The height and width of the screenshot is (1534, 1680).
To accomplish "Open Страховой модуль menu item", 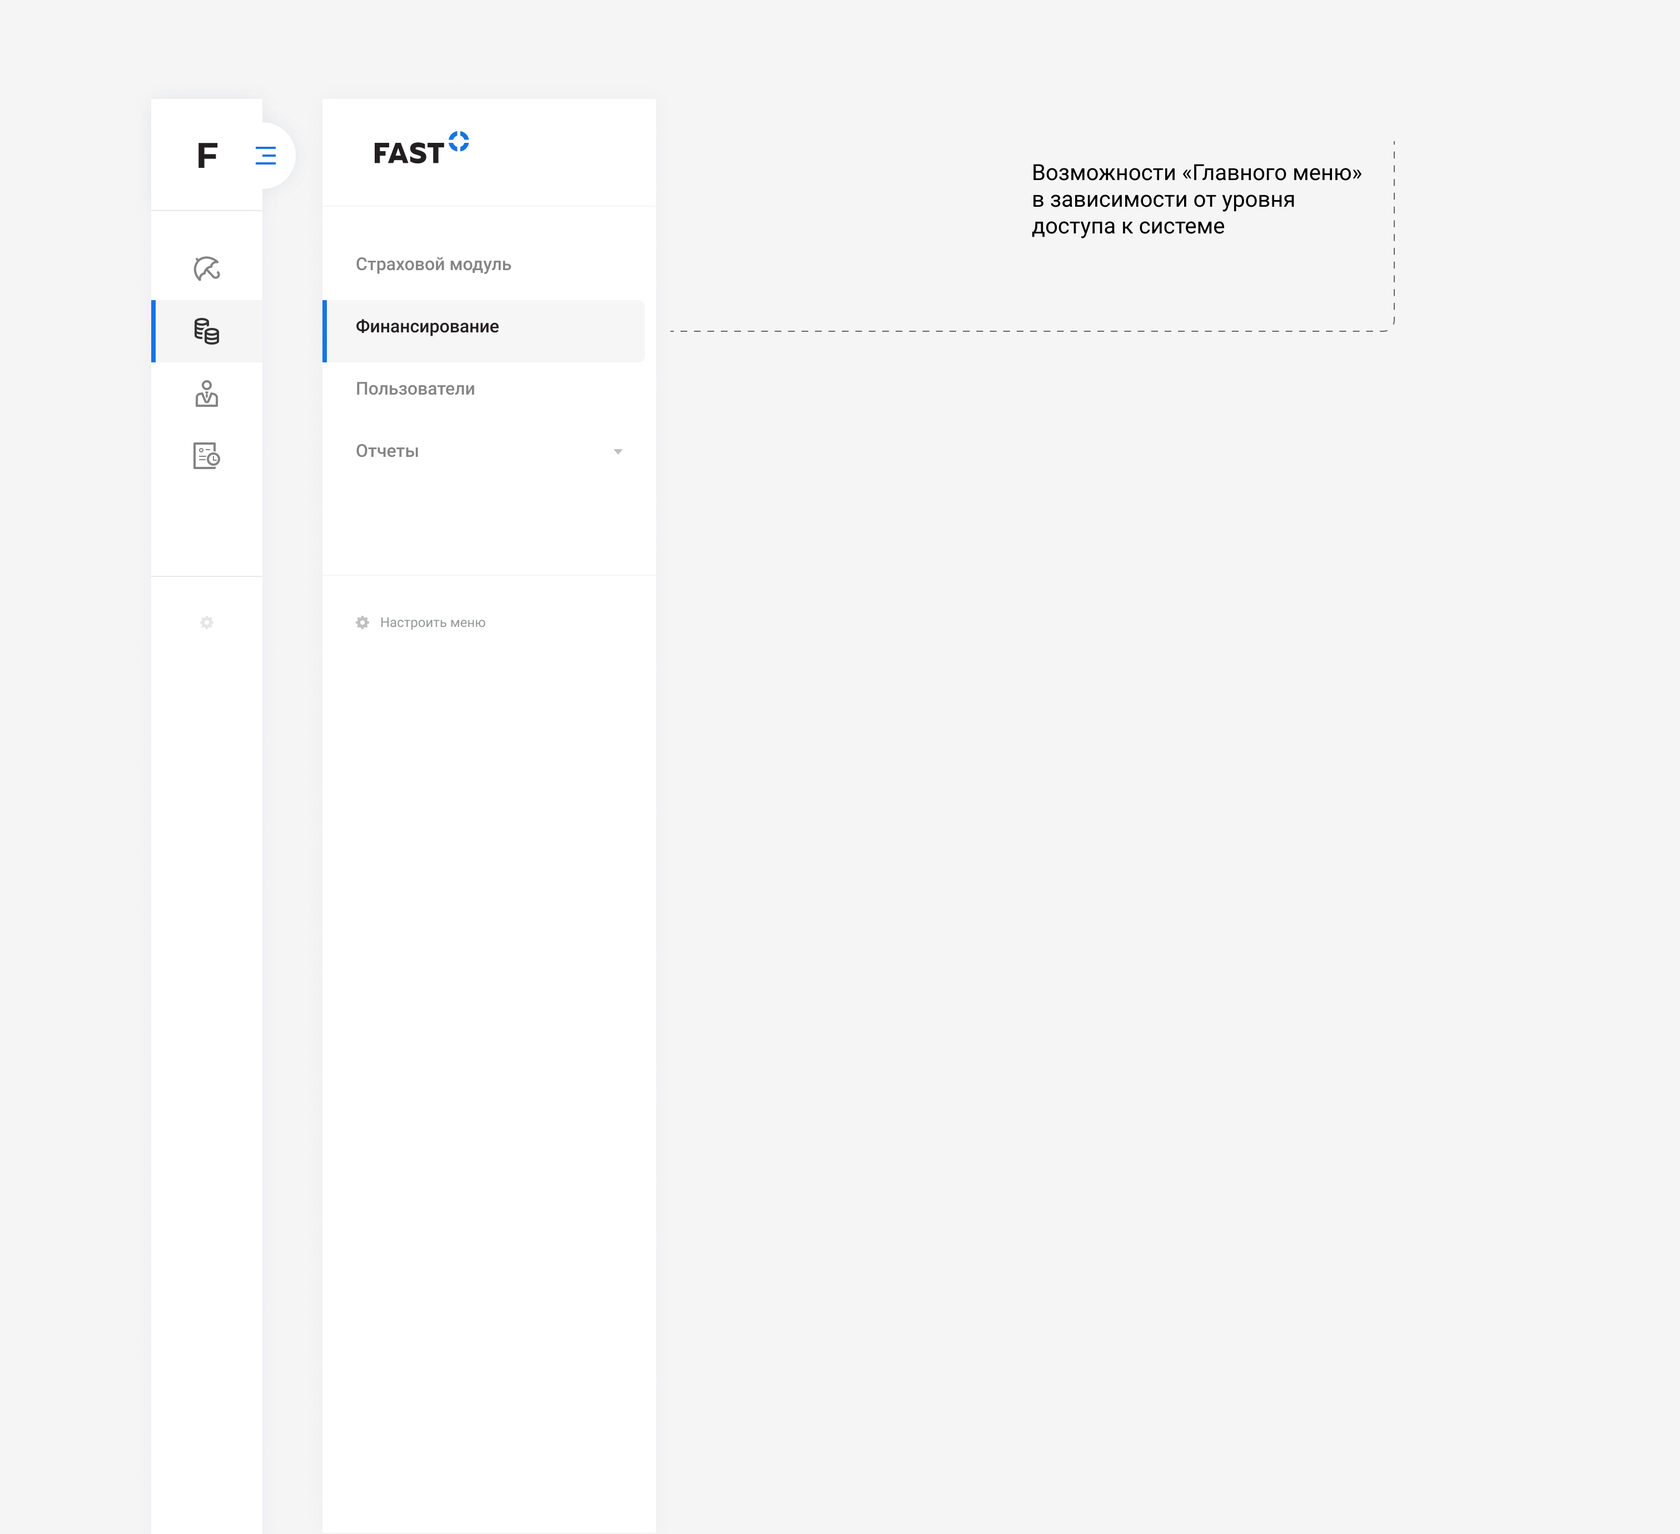I will (x=483, y=264).
